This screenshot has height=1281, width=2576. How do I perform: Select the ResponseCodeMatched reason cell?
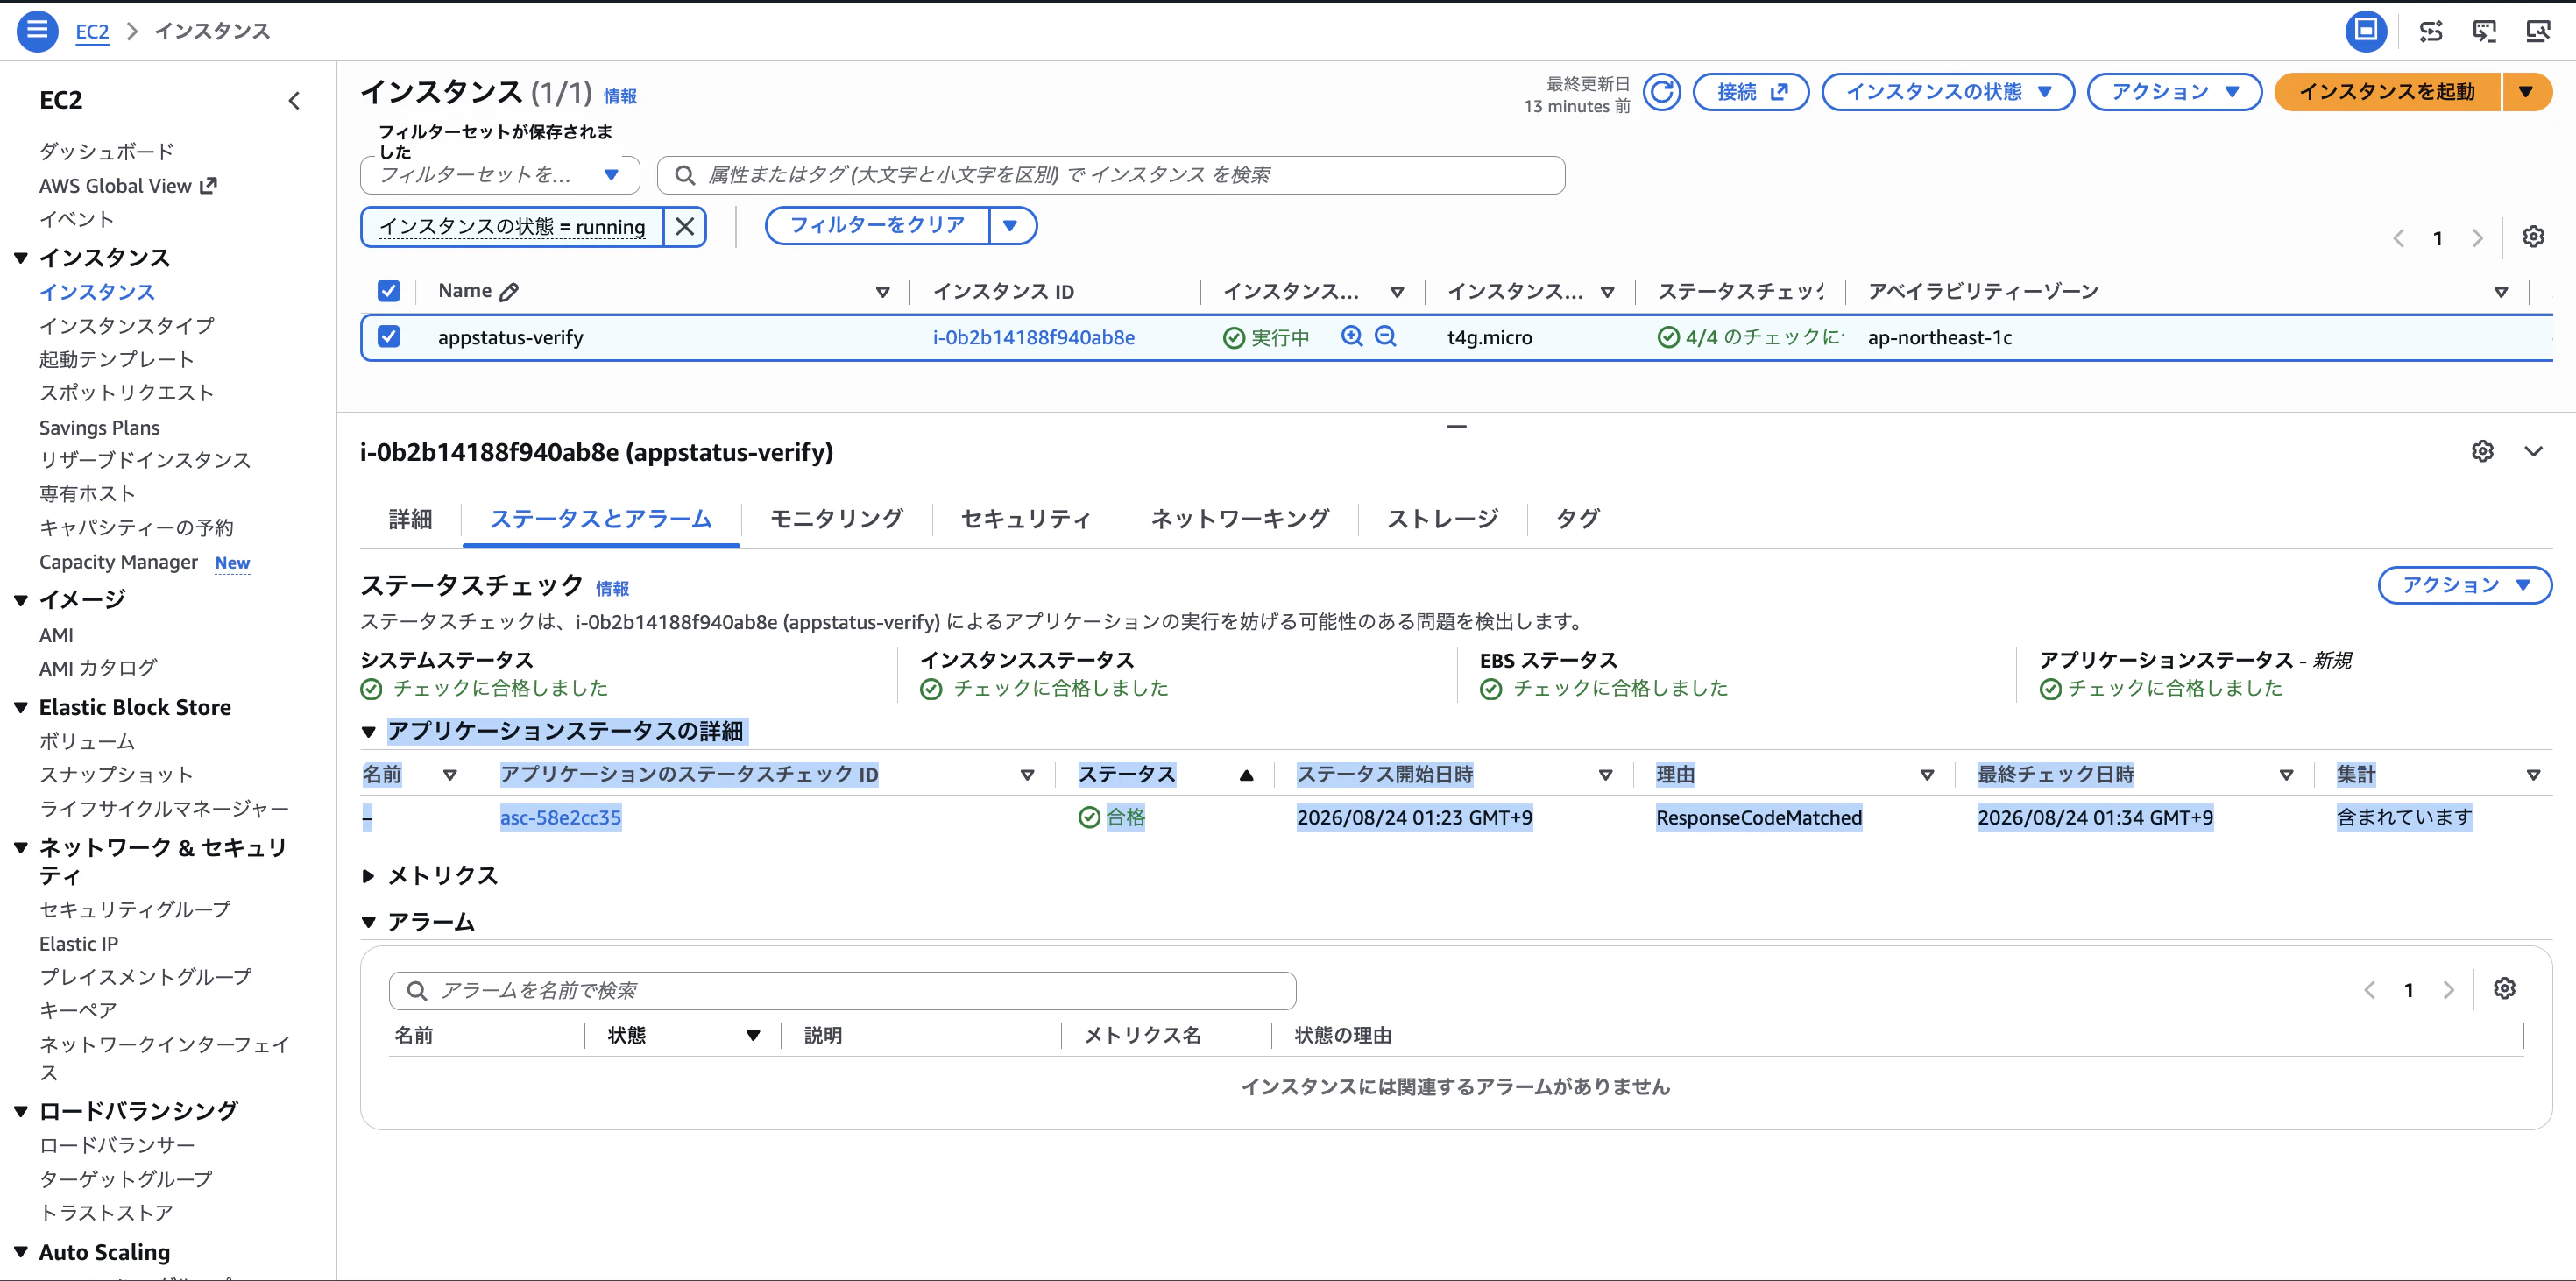point(1758,818)
